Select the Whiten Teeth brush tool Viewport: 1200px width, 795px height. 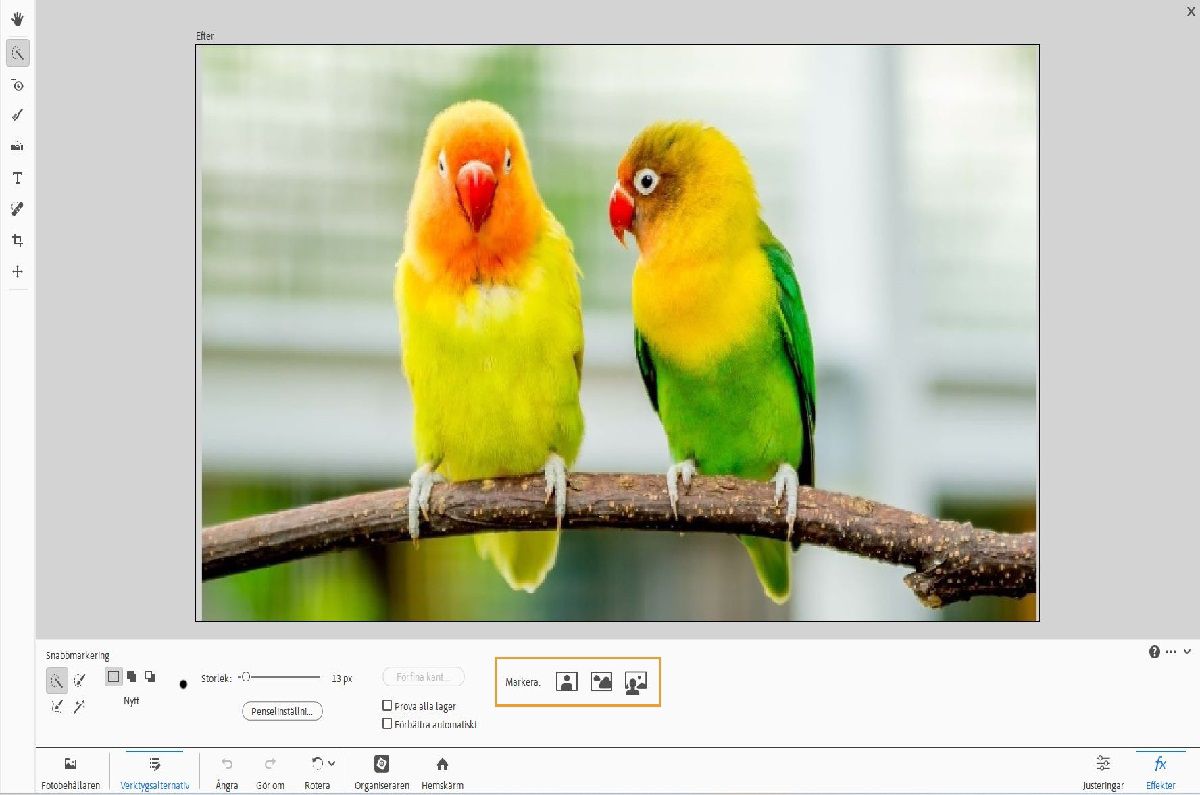[x=17, y=116]
